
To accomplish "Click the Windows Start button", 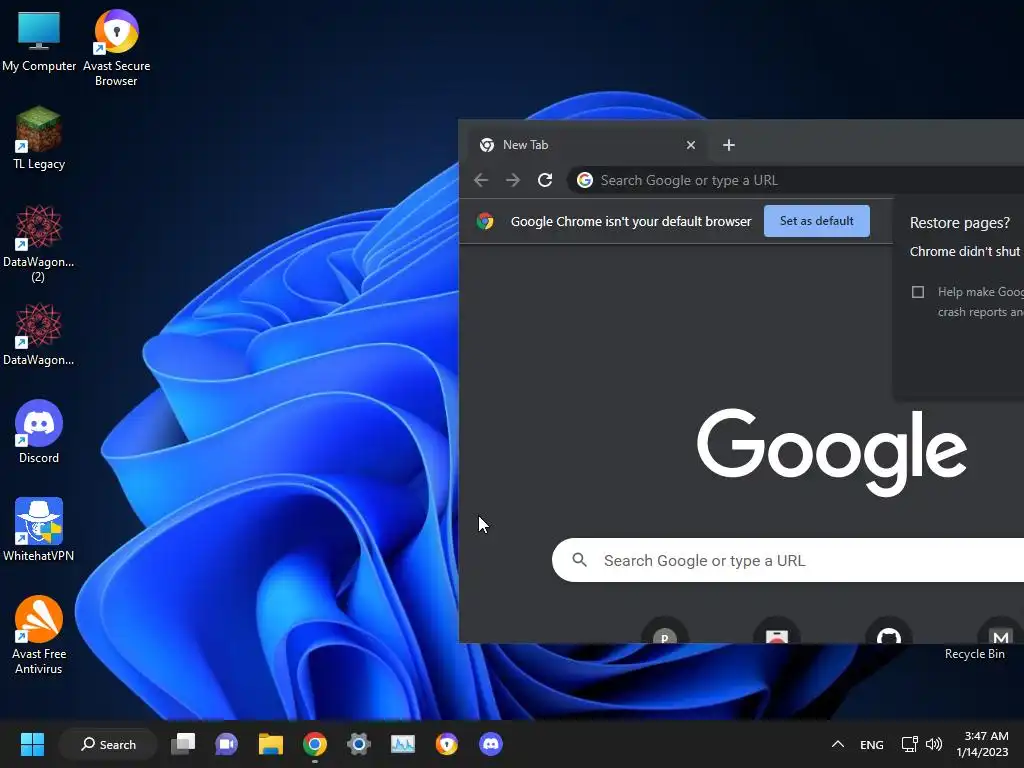I will point(32,744).
